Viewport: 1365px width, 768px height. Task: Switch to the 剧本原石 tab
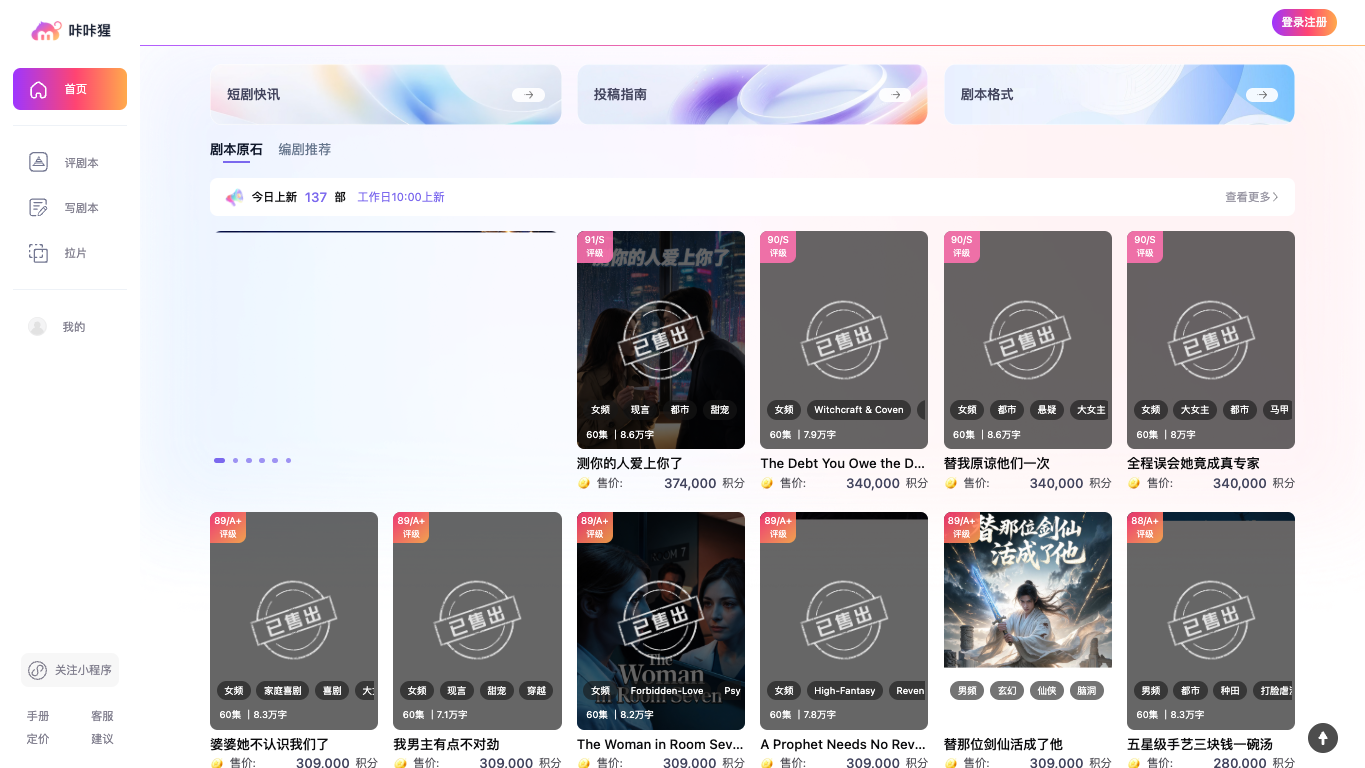point(236,149)
